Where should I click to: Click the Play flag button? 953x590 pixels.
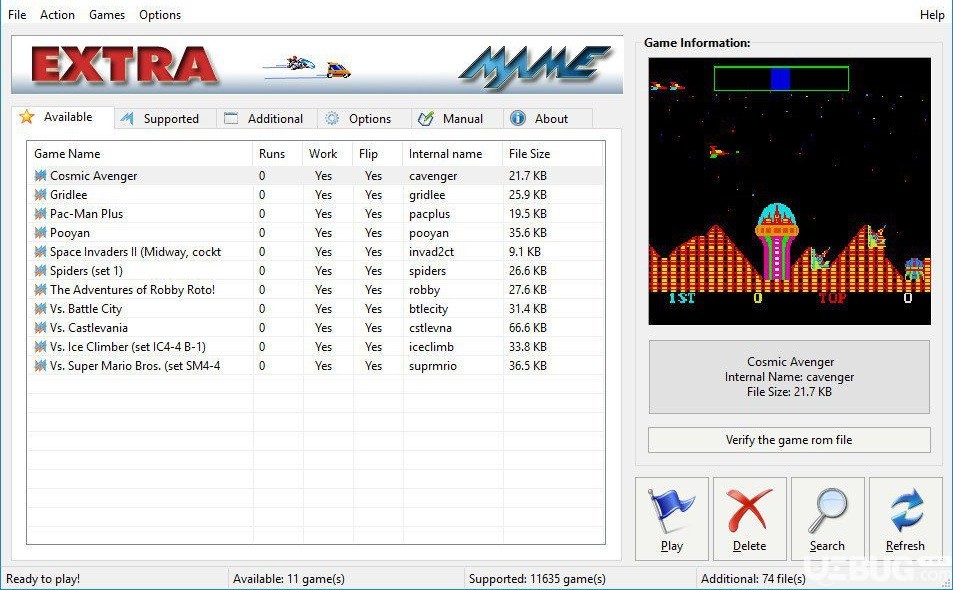672,519
